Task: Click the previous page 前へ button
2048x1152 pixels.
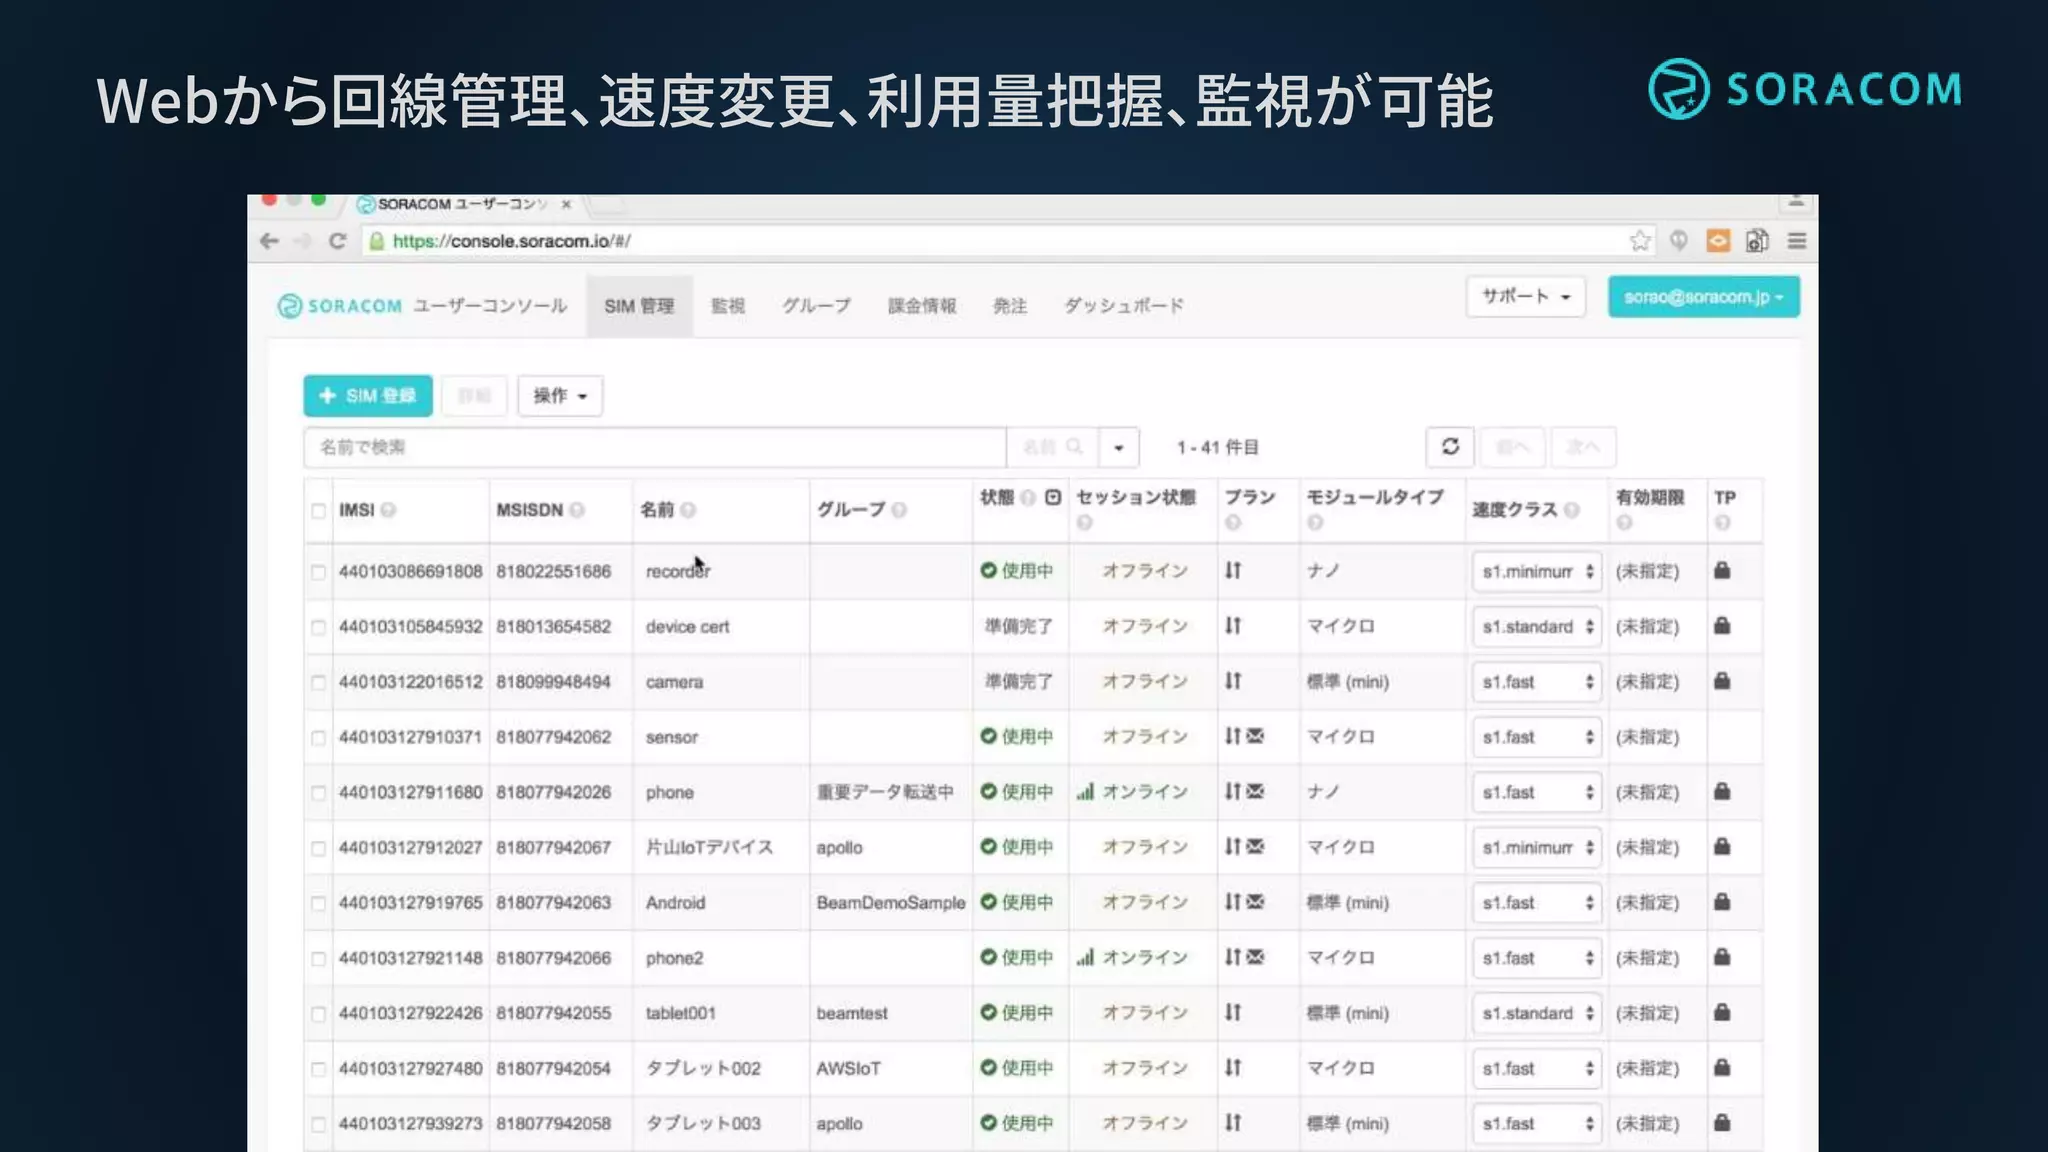Action: (x=1513, y=447)
